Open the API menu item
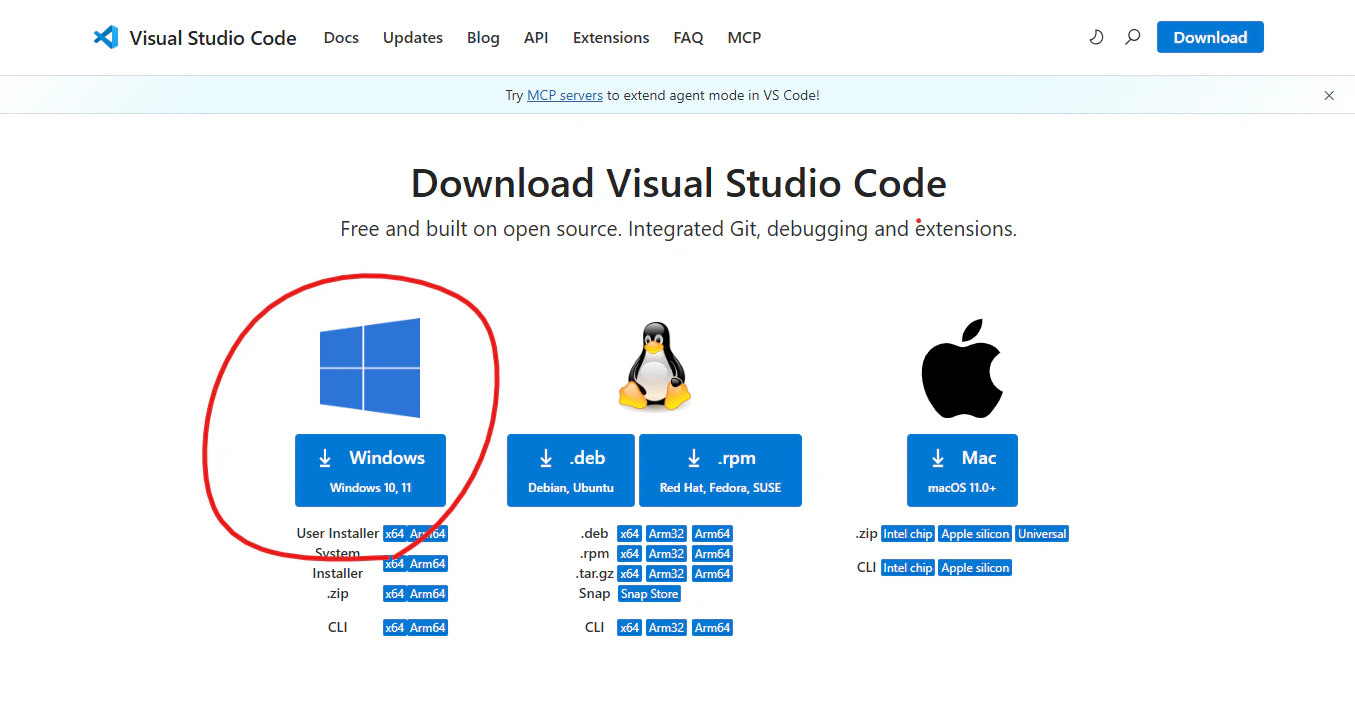This screenshot has width=1355, height=703. [536, 37]
